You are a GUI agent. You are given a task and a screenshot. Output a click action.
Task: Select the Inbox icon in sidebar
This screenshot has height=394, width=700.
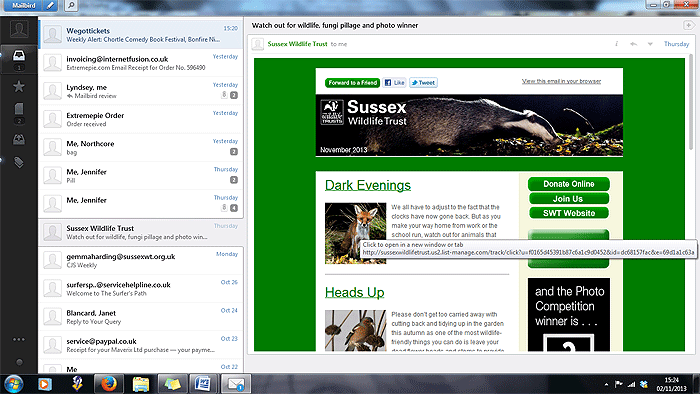point(19,56)
